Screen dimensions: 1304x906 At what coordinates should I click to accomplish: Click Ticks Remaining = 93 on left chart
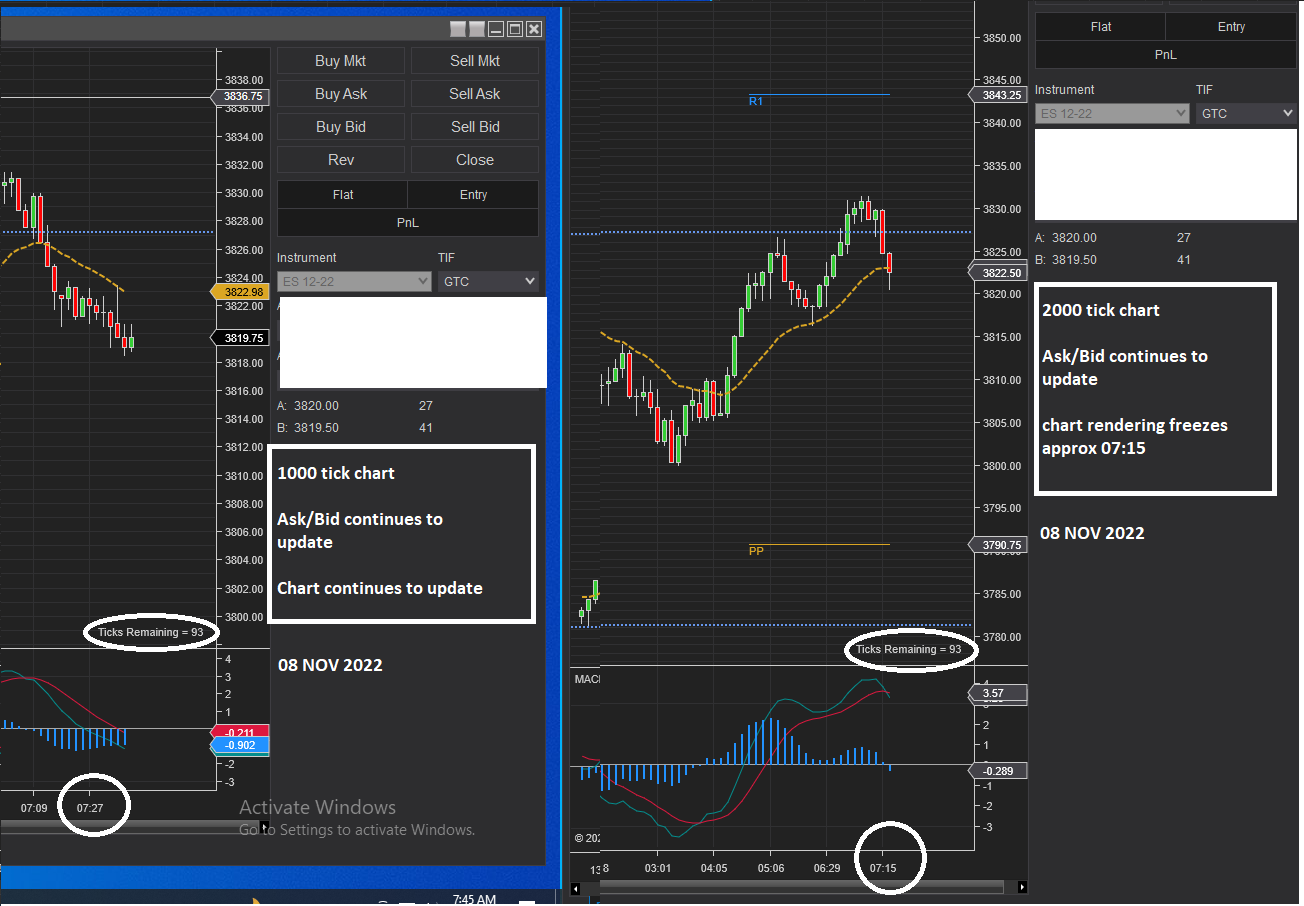150,632
